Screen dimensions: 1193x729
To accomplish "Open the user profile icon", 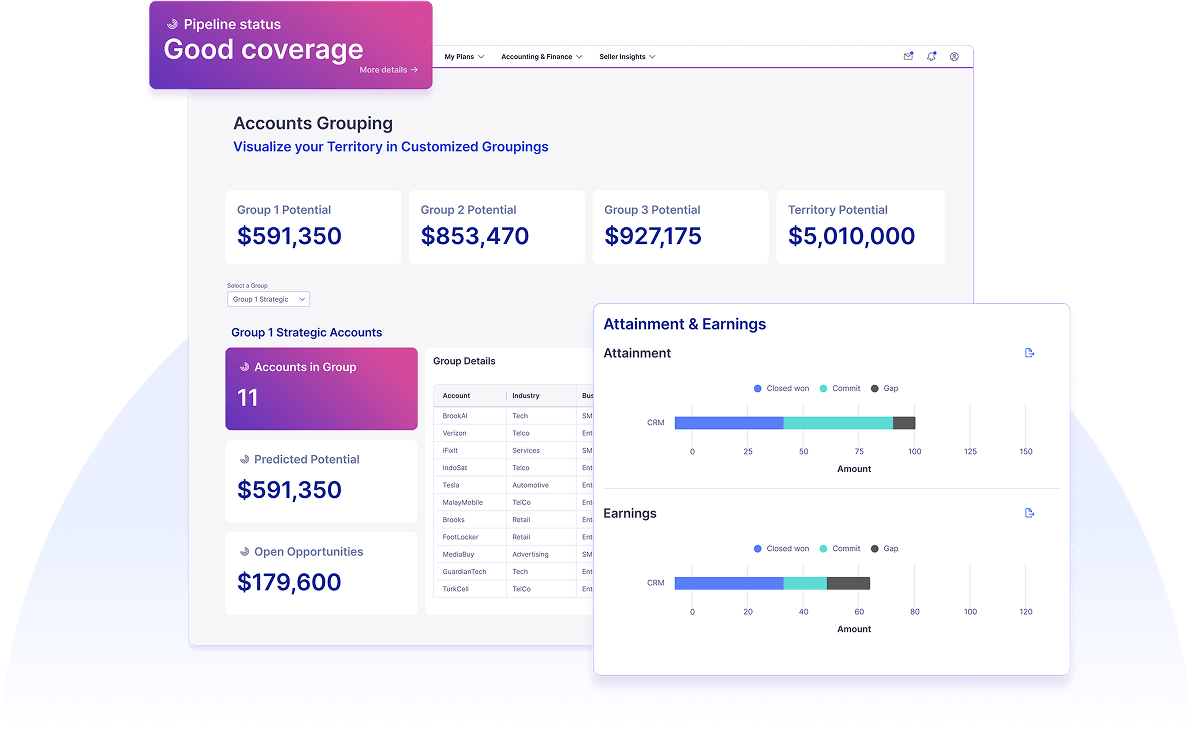I will pyautogui.click(x=954, y=56).
